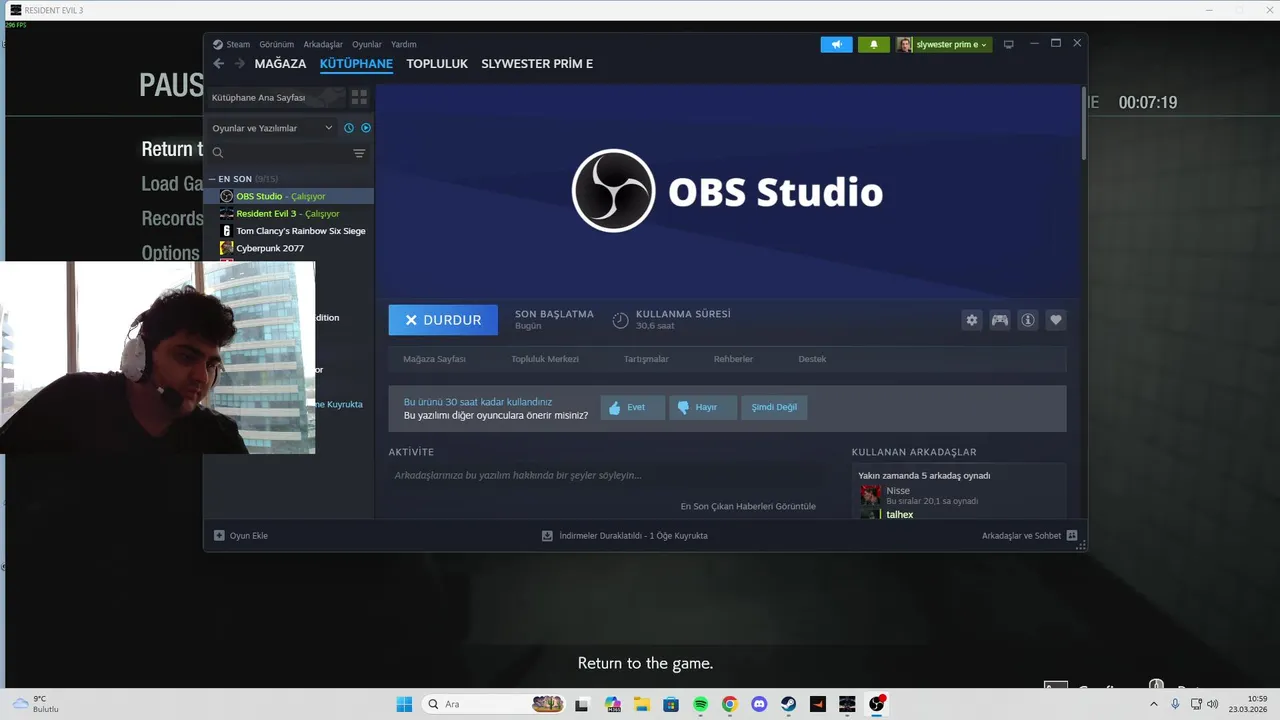Image resolution: width=1280 pixels, height=720 pixels.
Task: Go forward with the Steam forward arrow
Action: (x=239, y=63)
